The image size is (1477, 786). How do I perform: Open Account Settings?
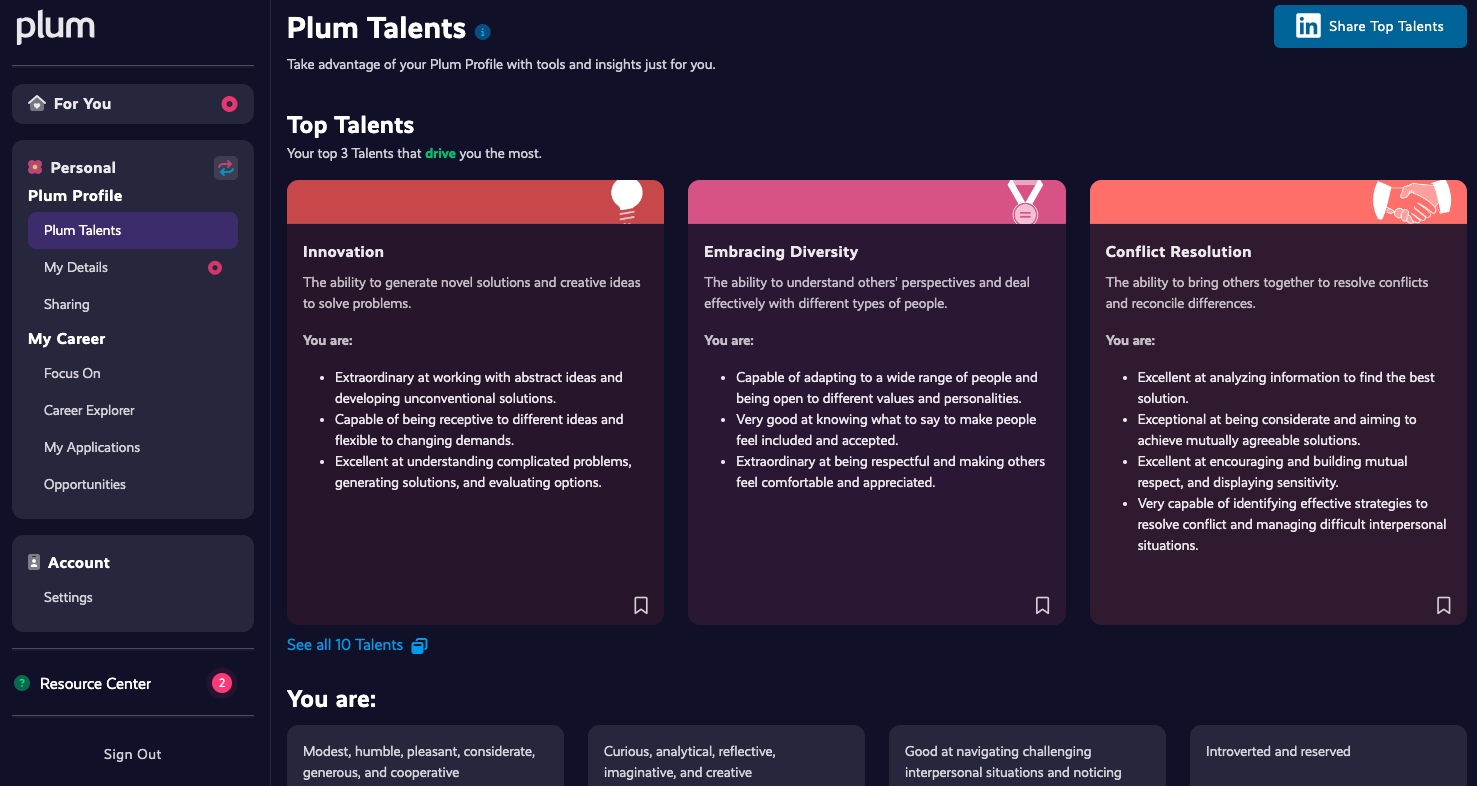click(x=68, y=597)
